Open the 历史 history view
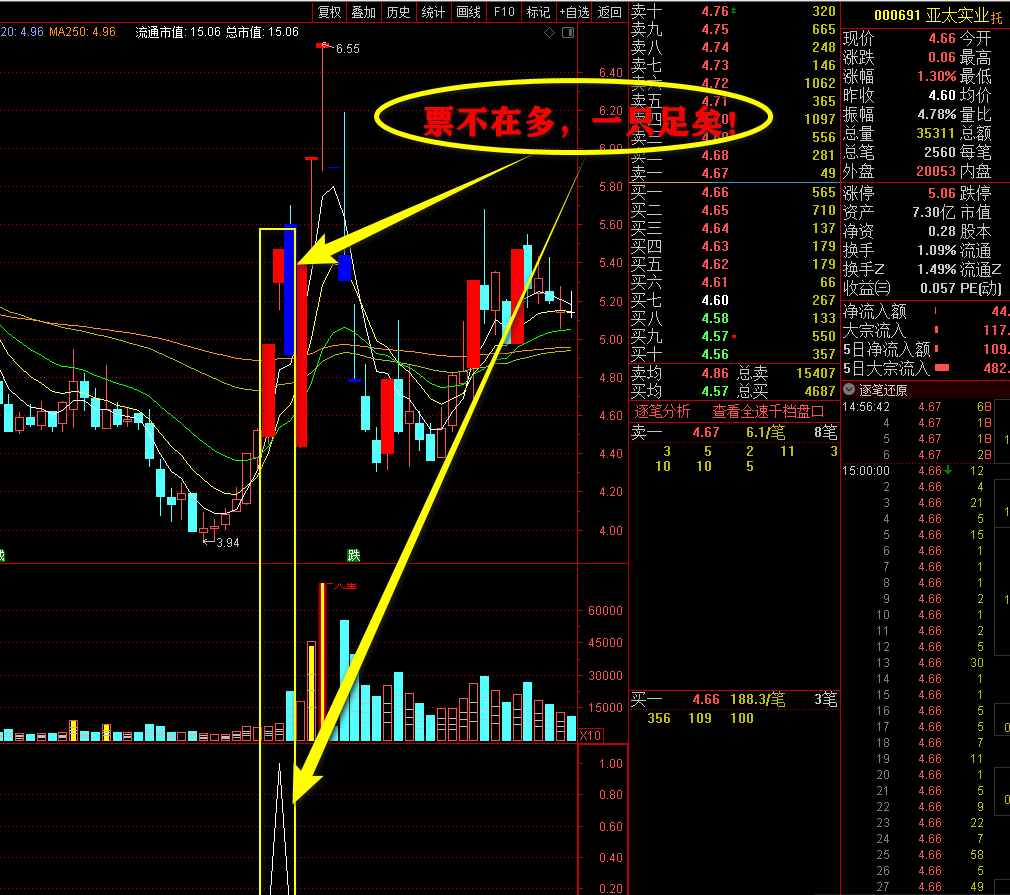The width and height of the screenshot is (1010, 895). [x=398, y=12]
